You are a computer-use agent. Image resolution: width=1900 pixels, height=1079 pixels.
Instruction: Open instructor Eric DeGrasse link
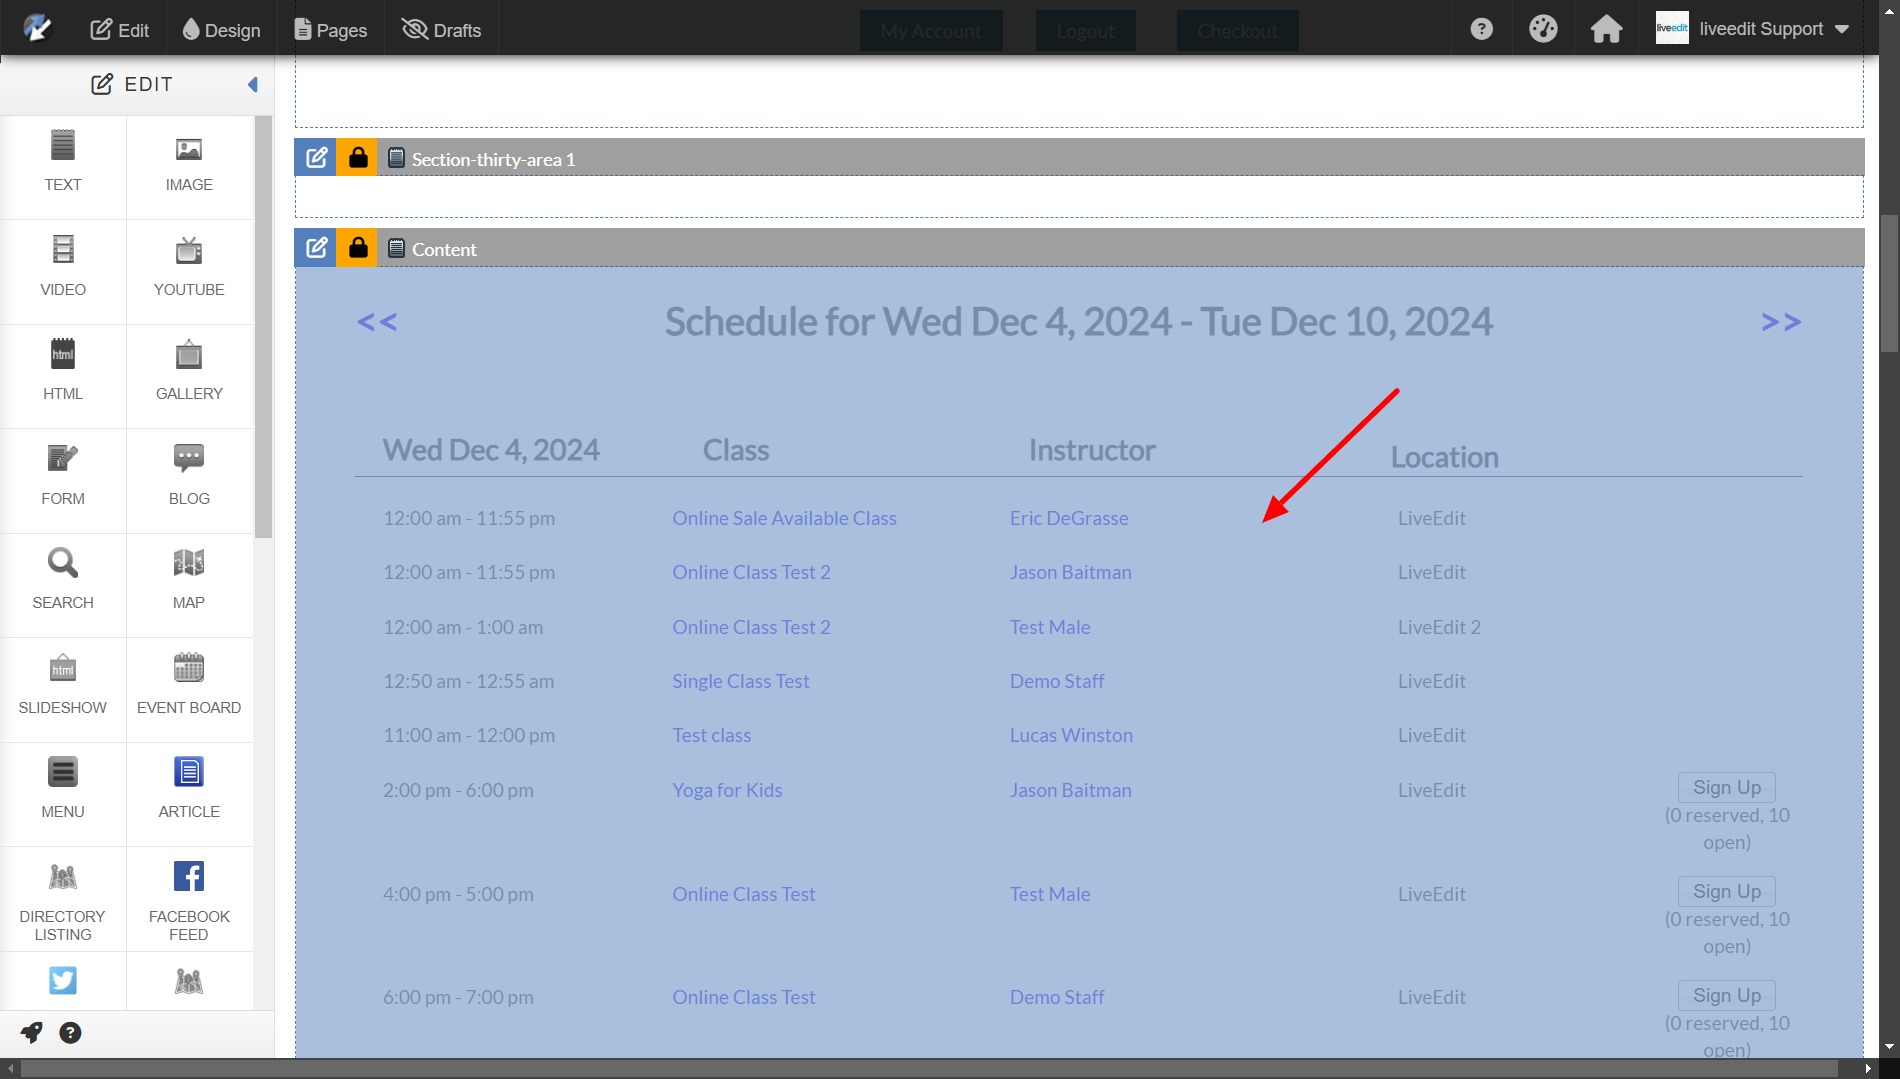pos(1069,518)
